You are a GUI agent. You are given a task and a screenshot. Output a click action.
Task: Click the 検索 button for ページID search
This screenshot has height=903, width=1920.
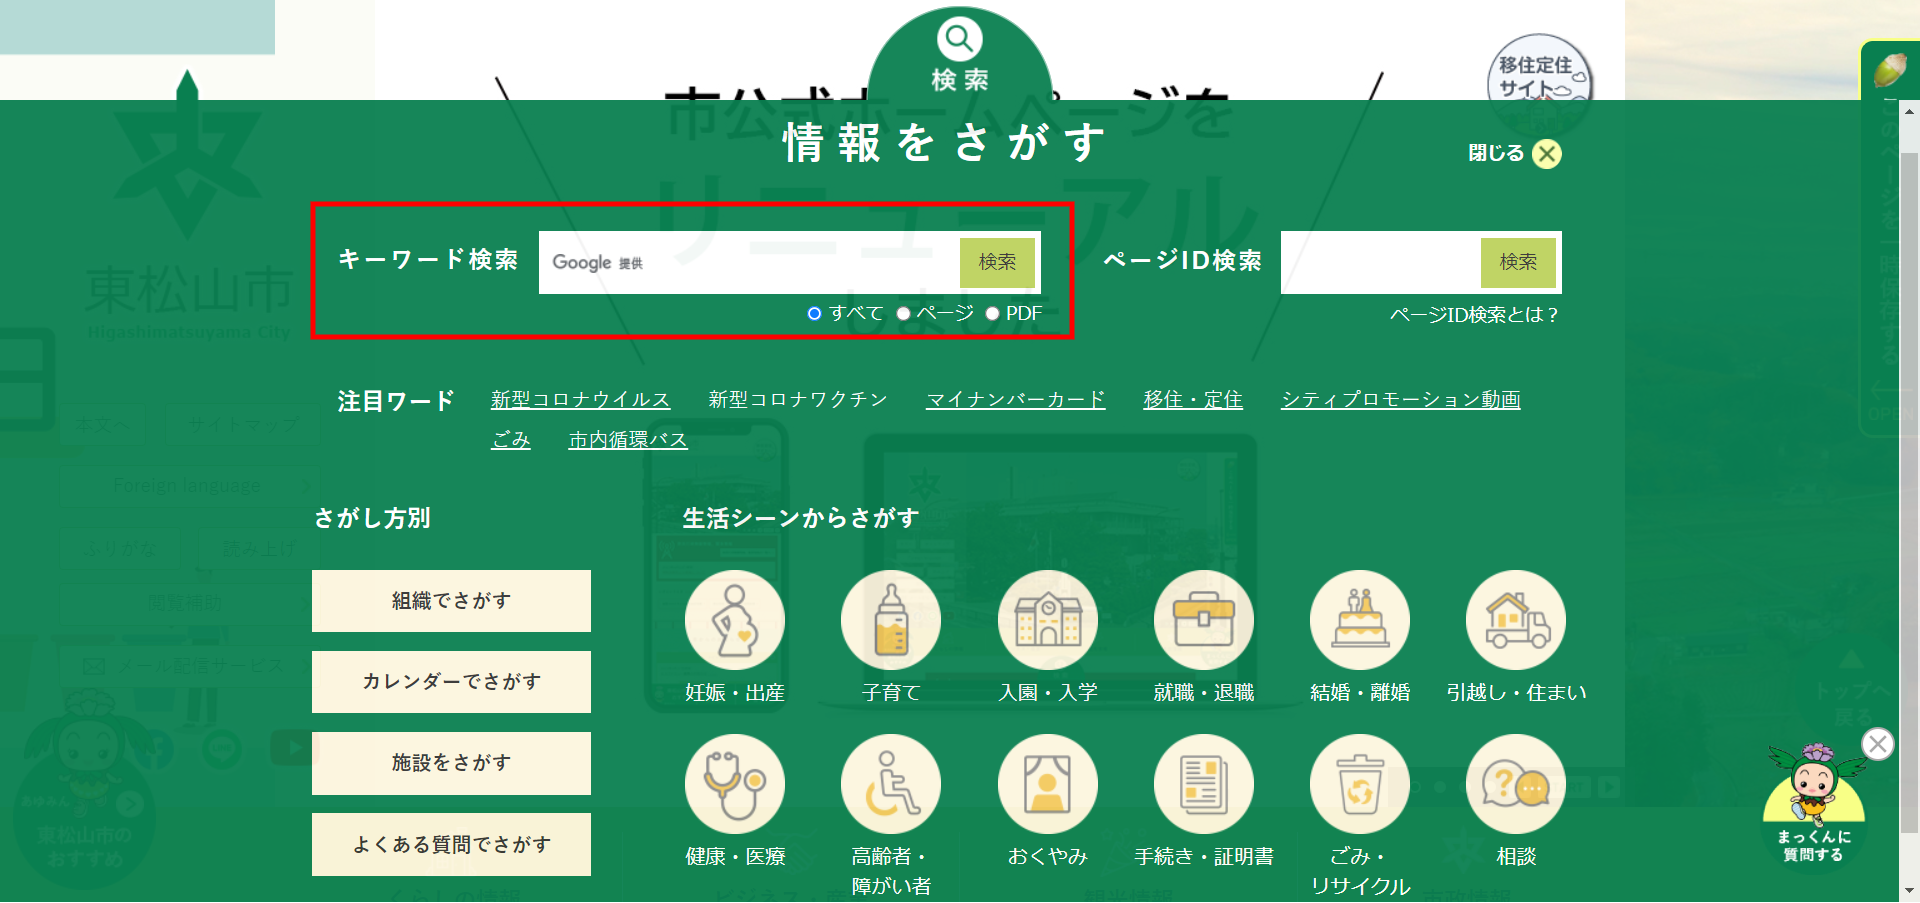[1518, 262]
